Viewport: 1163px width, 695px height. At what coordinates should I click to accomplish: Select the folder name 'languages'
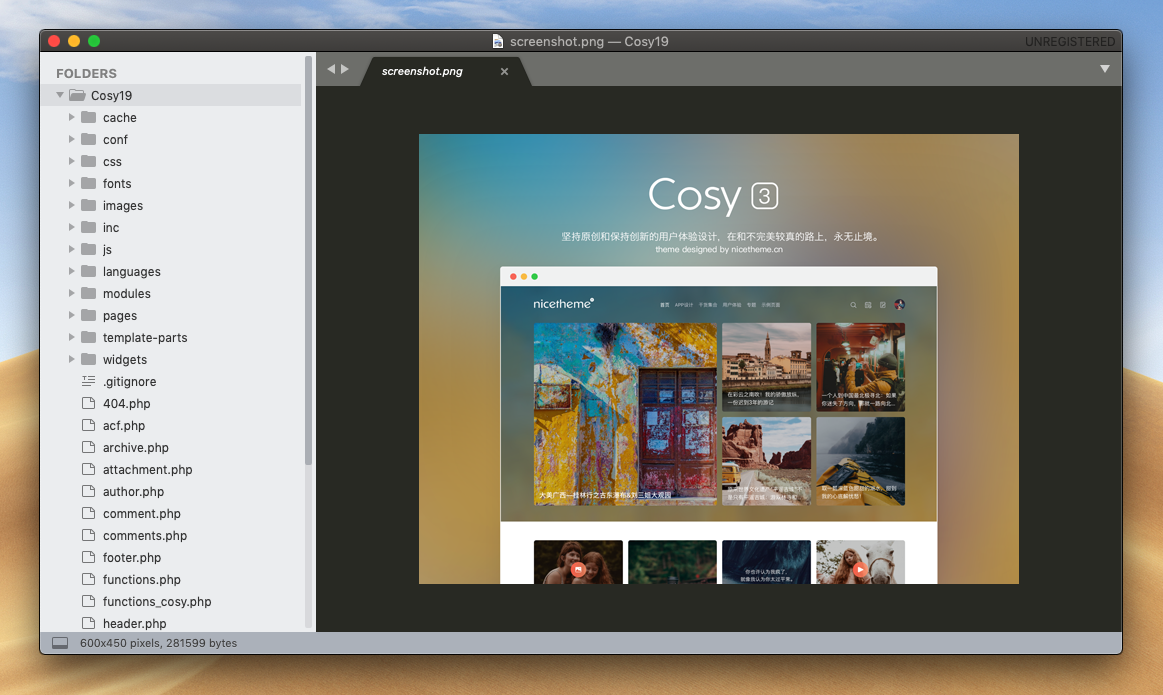[x=131, y=271]
